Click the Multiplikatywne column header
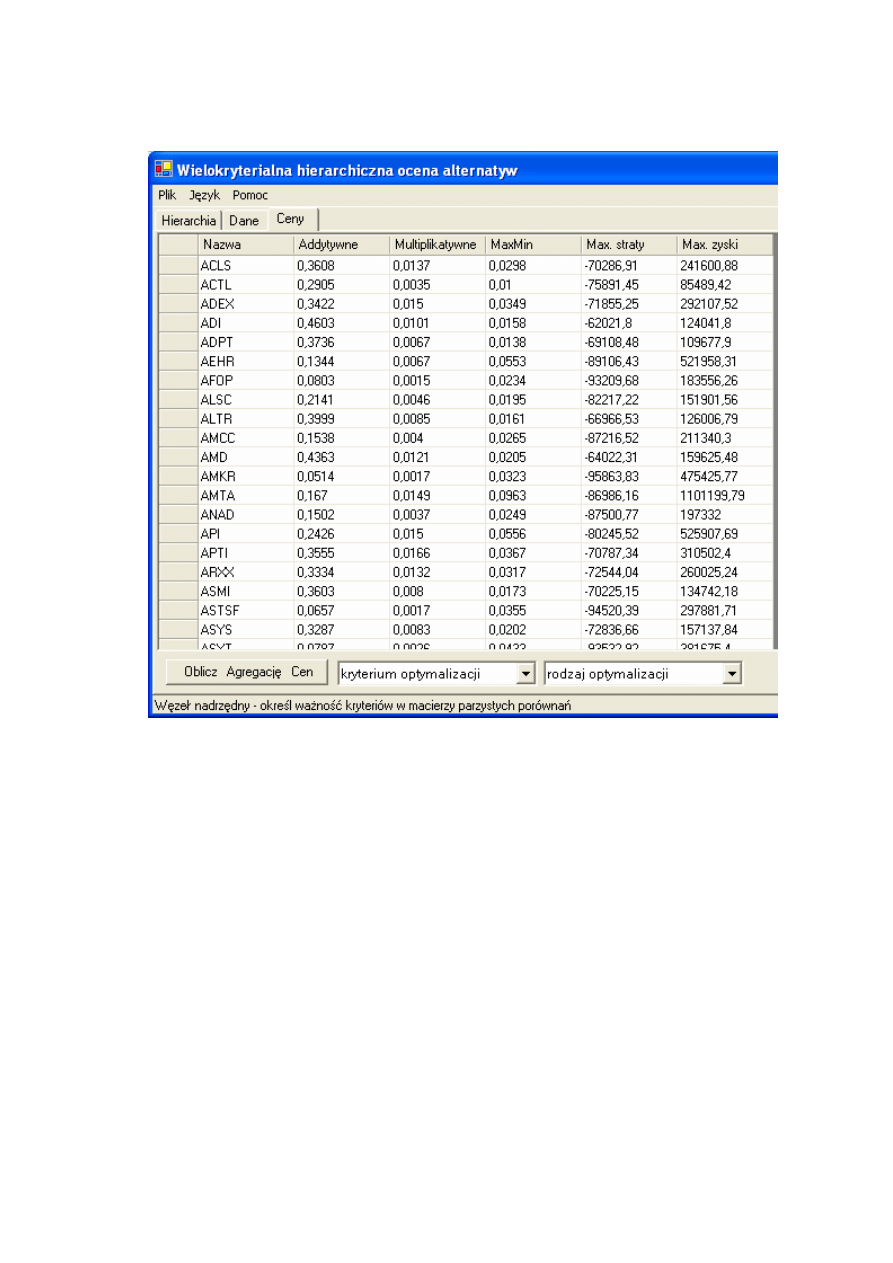893x1263 pixels. point(437,245)
